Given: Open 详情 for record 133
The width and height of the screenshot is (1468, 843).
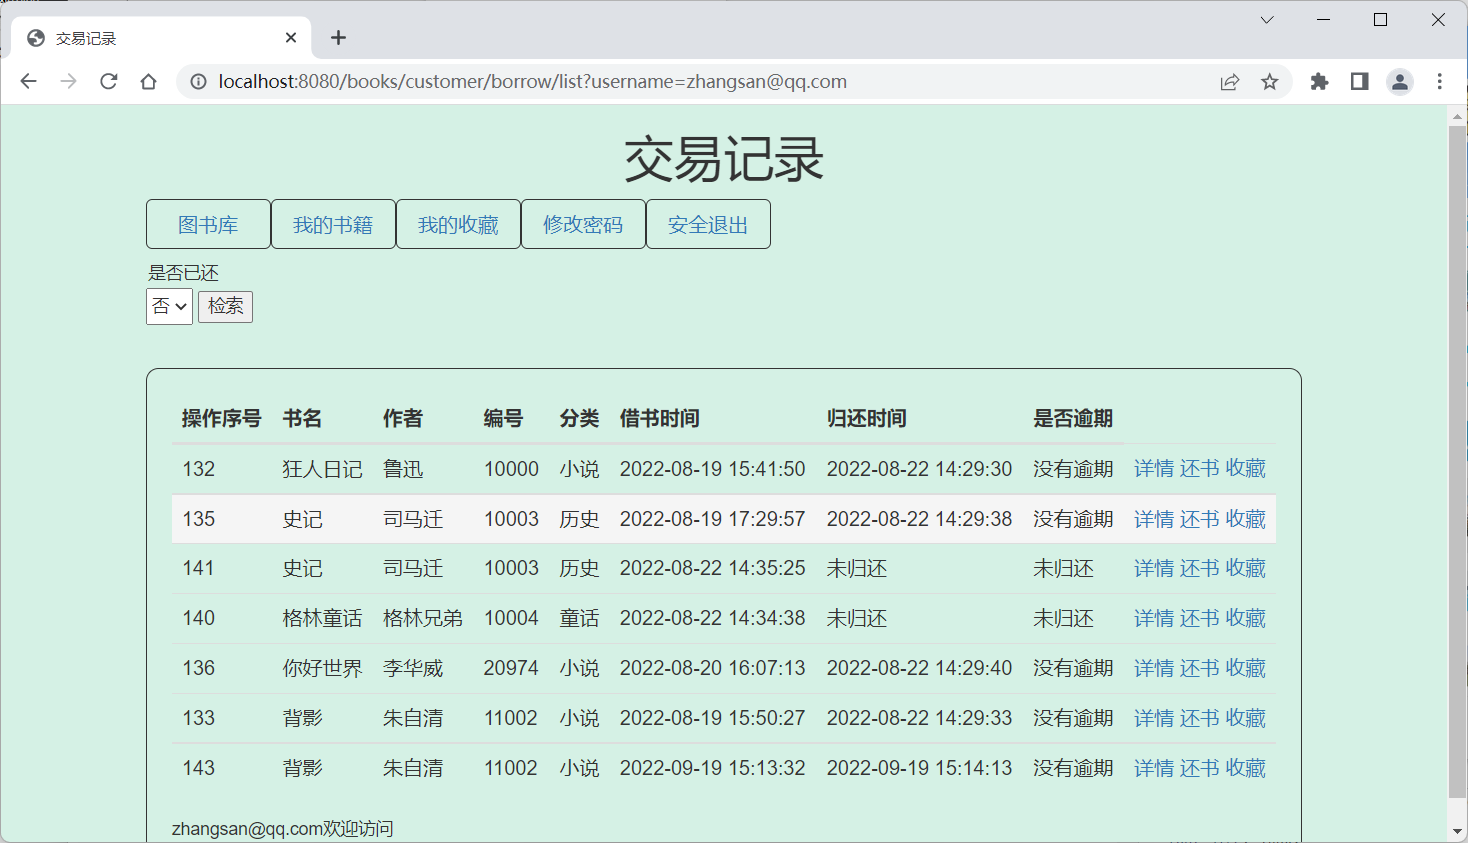Looking at the screenshot, I should [1154, 718].
